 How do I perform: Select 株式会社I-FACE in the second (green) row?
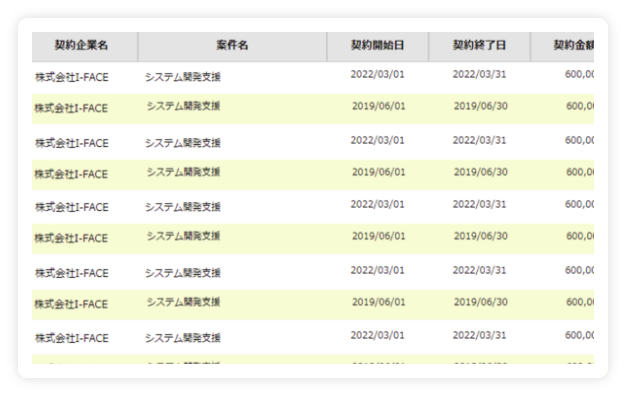coord(71,109)
